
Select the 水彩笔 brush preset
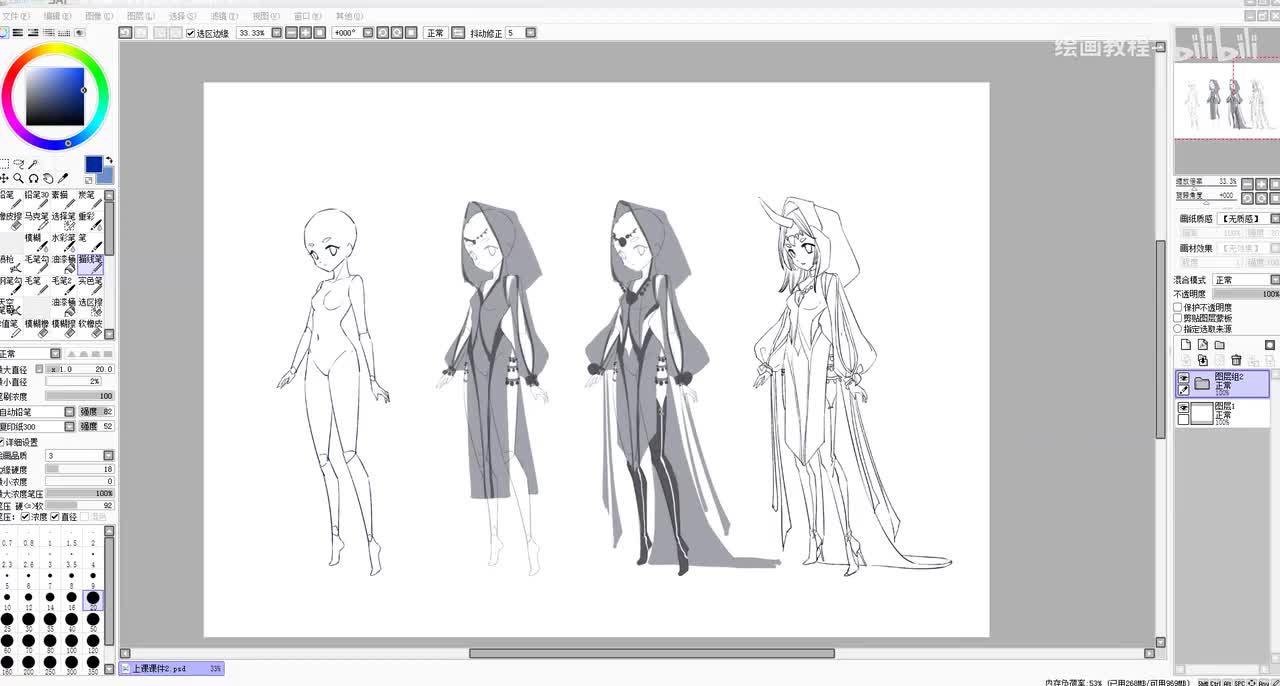(x=64, y=244)
